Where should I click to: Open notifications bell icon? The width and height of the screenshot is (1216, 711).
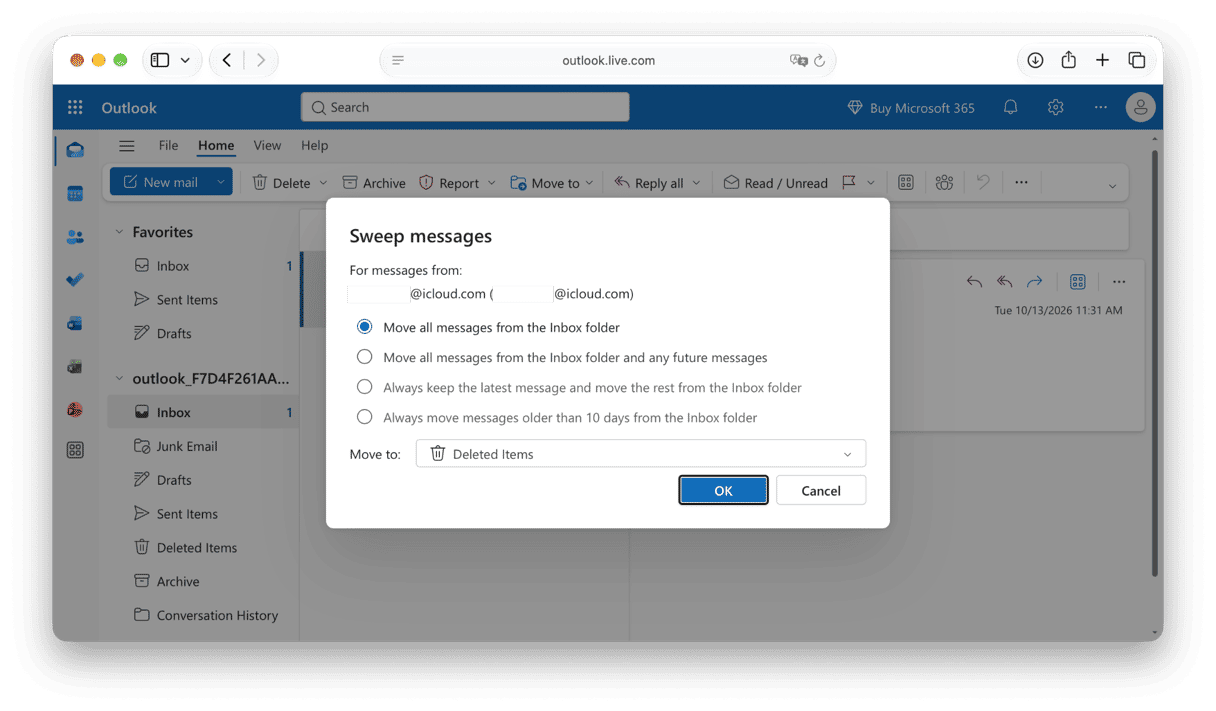1011,108
